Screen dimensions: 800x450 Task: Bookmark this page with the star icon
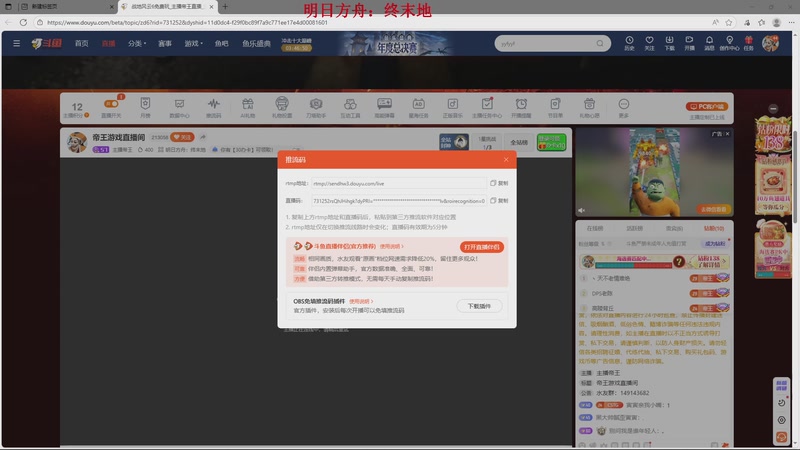[729, 22]
